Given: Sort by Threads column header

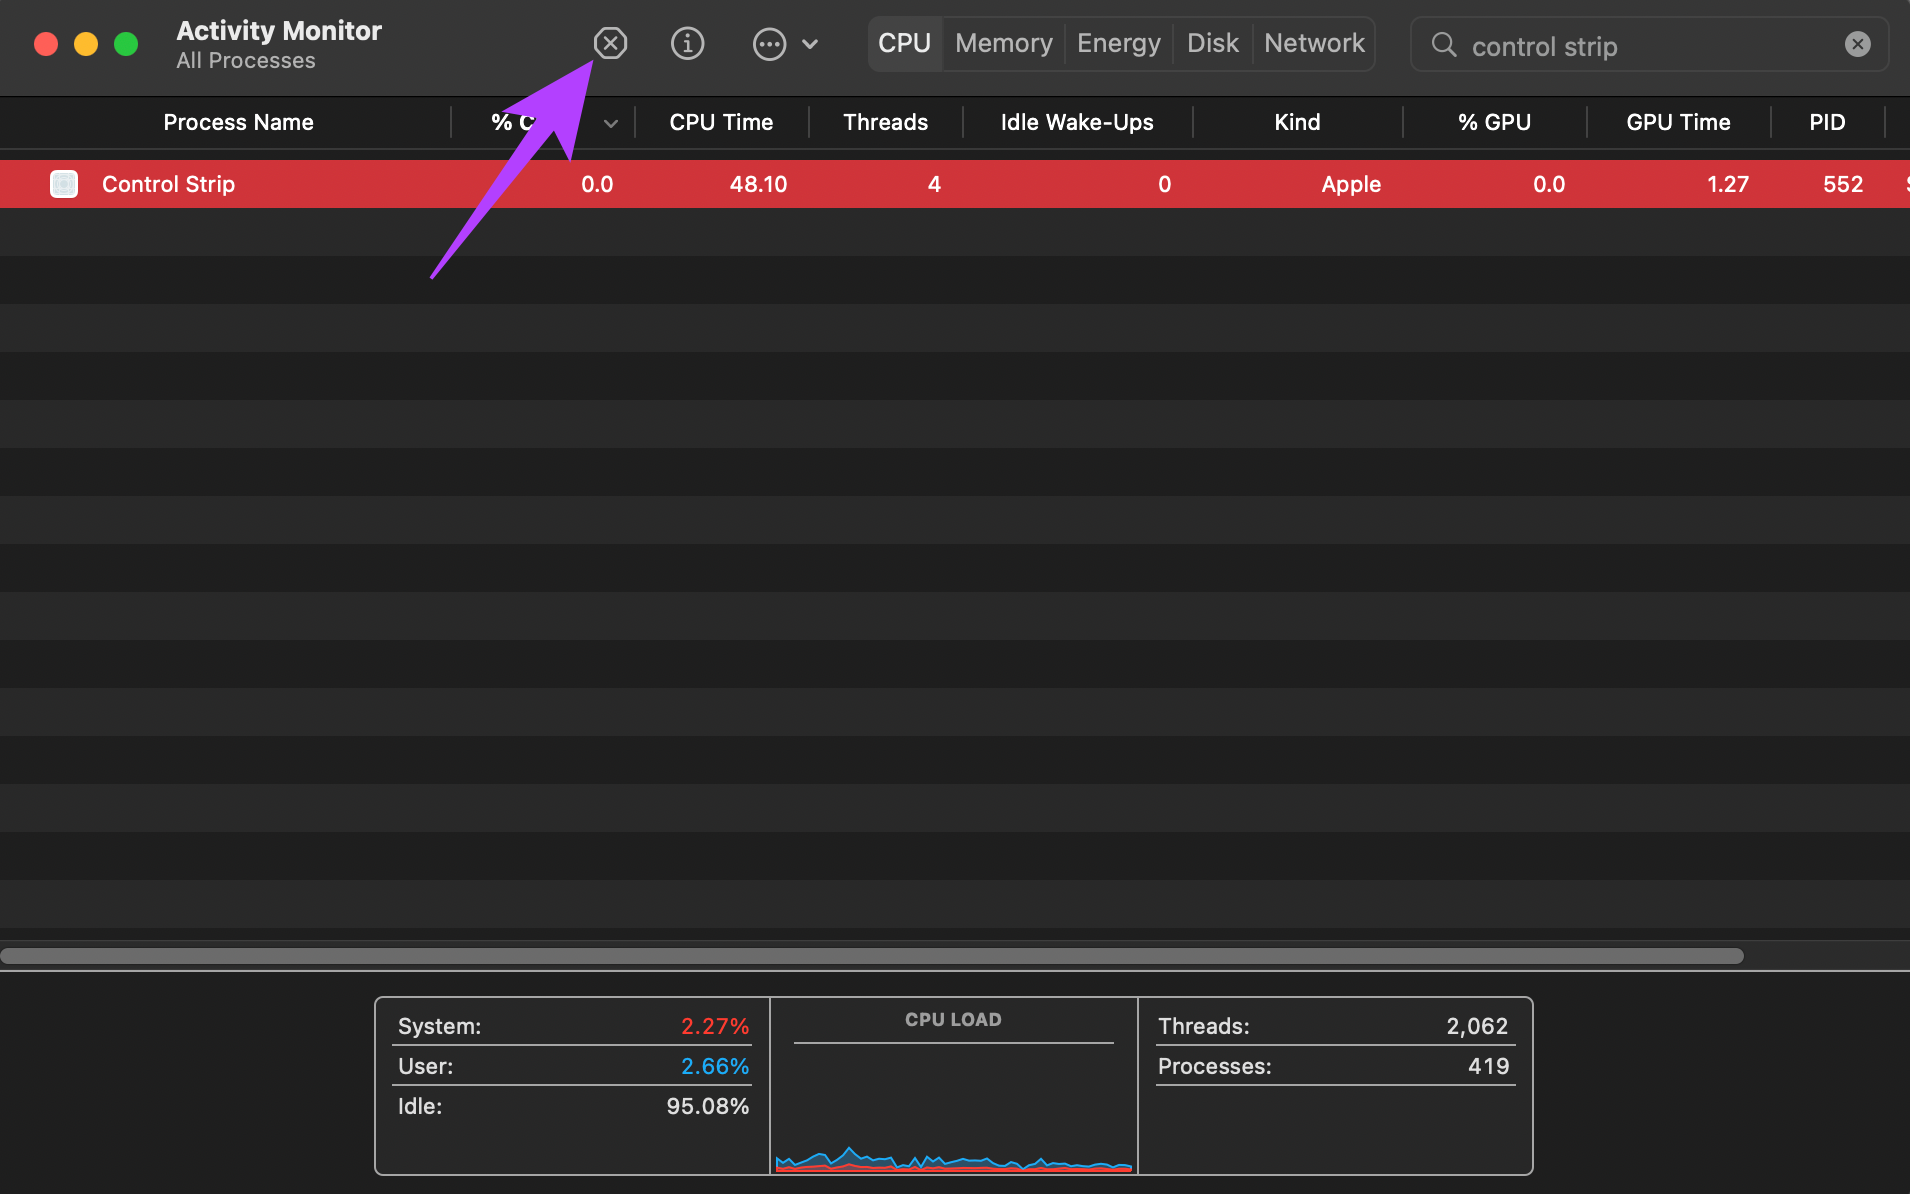Looking at the screenshot, I should [x=885, y=123].
